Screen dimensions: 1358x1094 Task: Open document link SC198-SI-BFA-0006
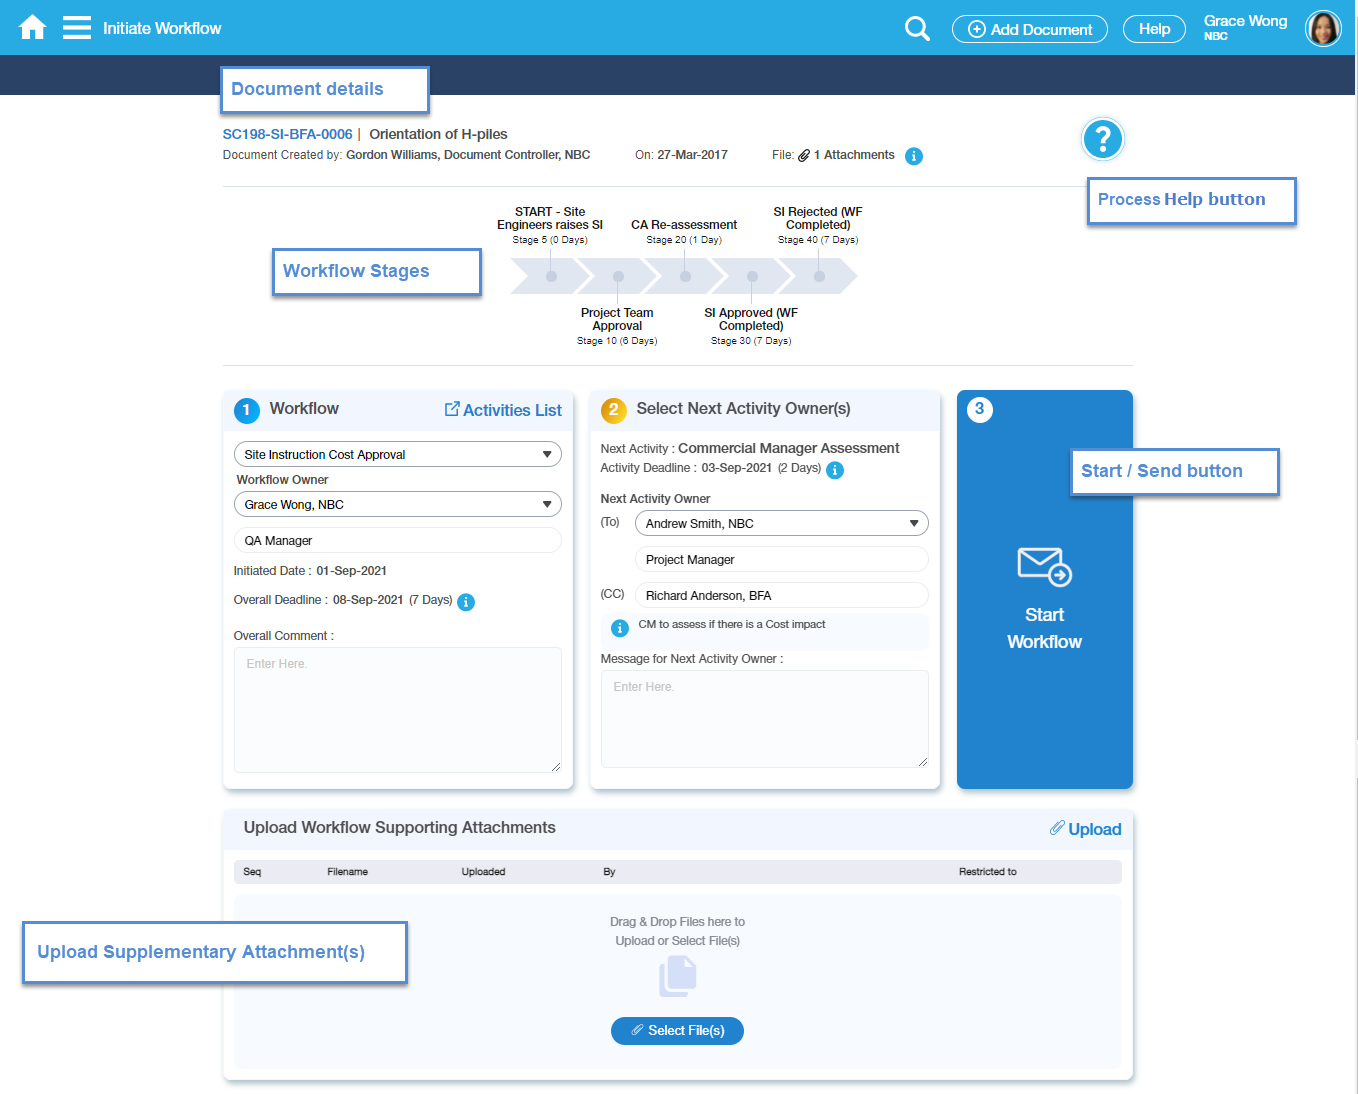287,134
